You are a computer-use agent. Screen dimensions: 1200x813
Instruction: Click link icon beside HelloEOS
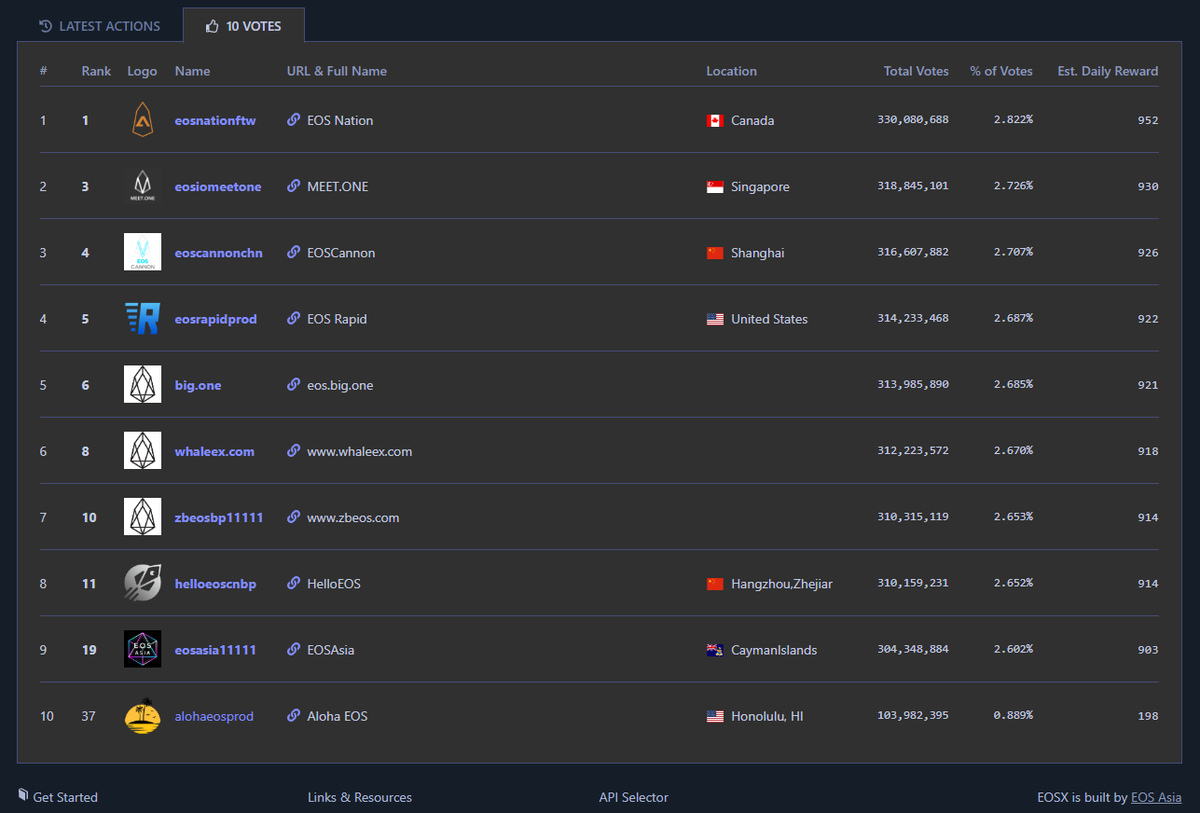coord(293,583)
